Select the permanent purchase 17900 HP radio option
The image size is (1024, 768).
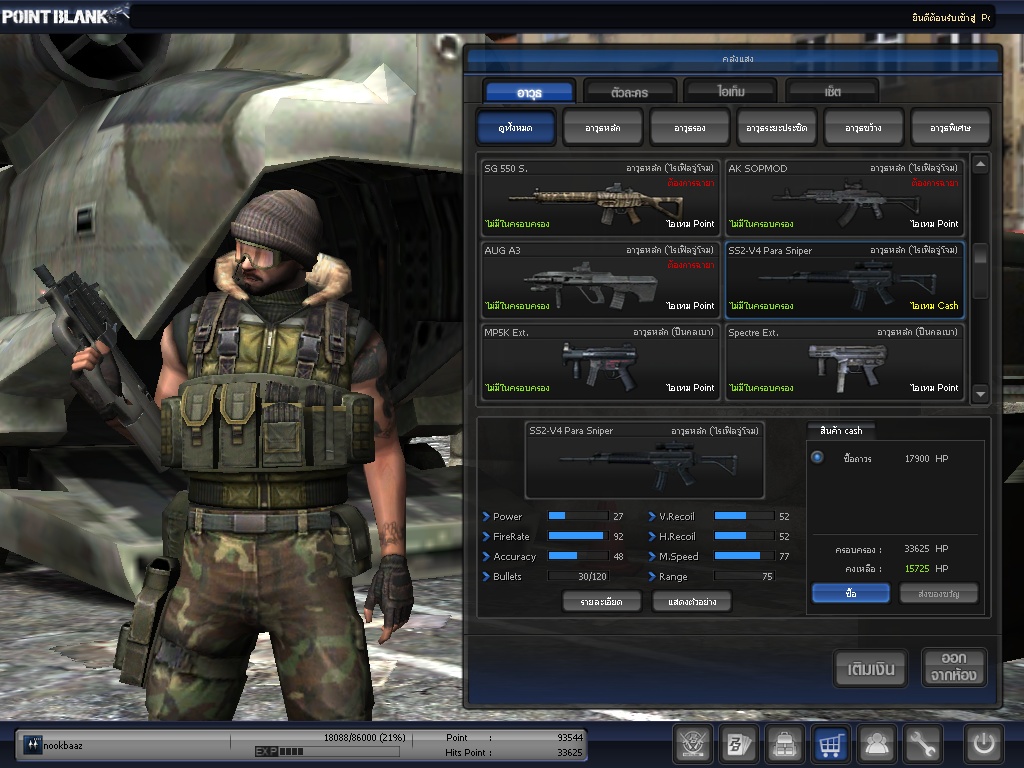click(x=817, y=457)
